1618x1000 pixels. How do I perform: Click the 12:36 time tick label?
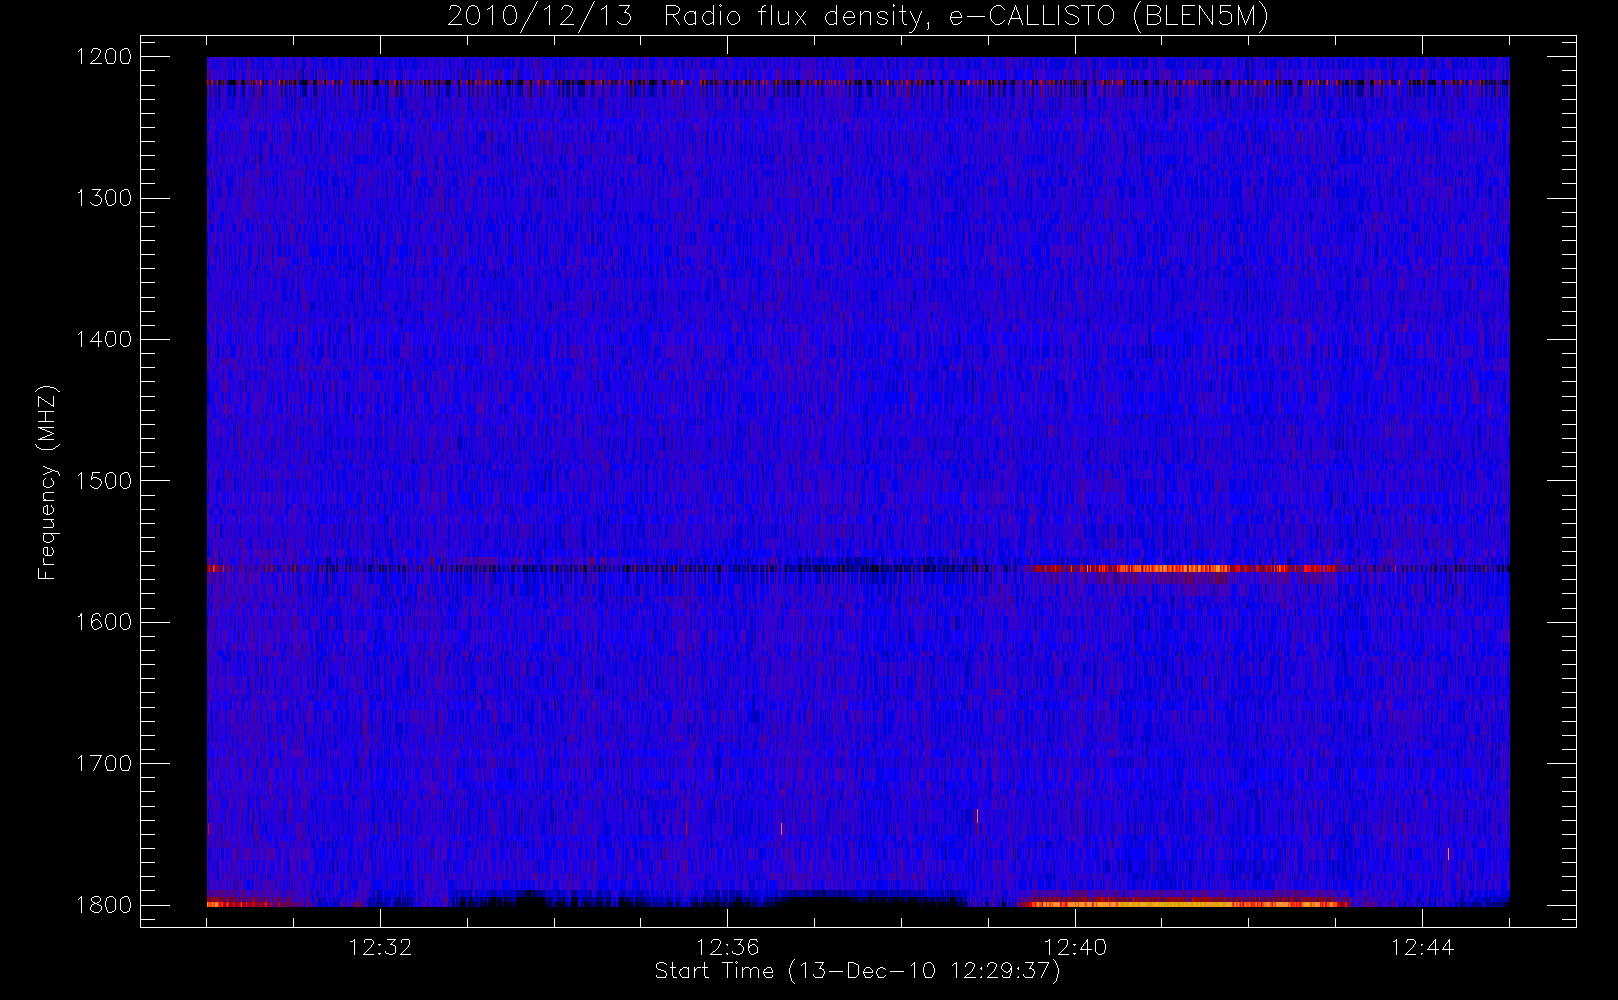click(728, 947)
